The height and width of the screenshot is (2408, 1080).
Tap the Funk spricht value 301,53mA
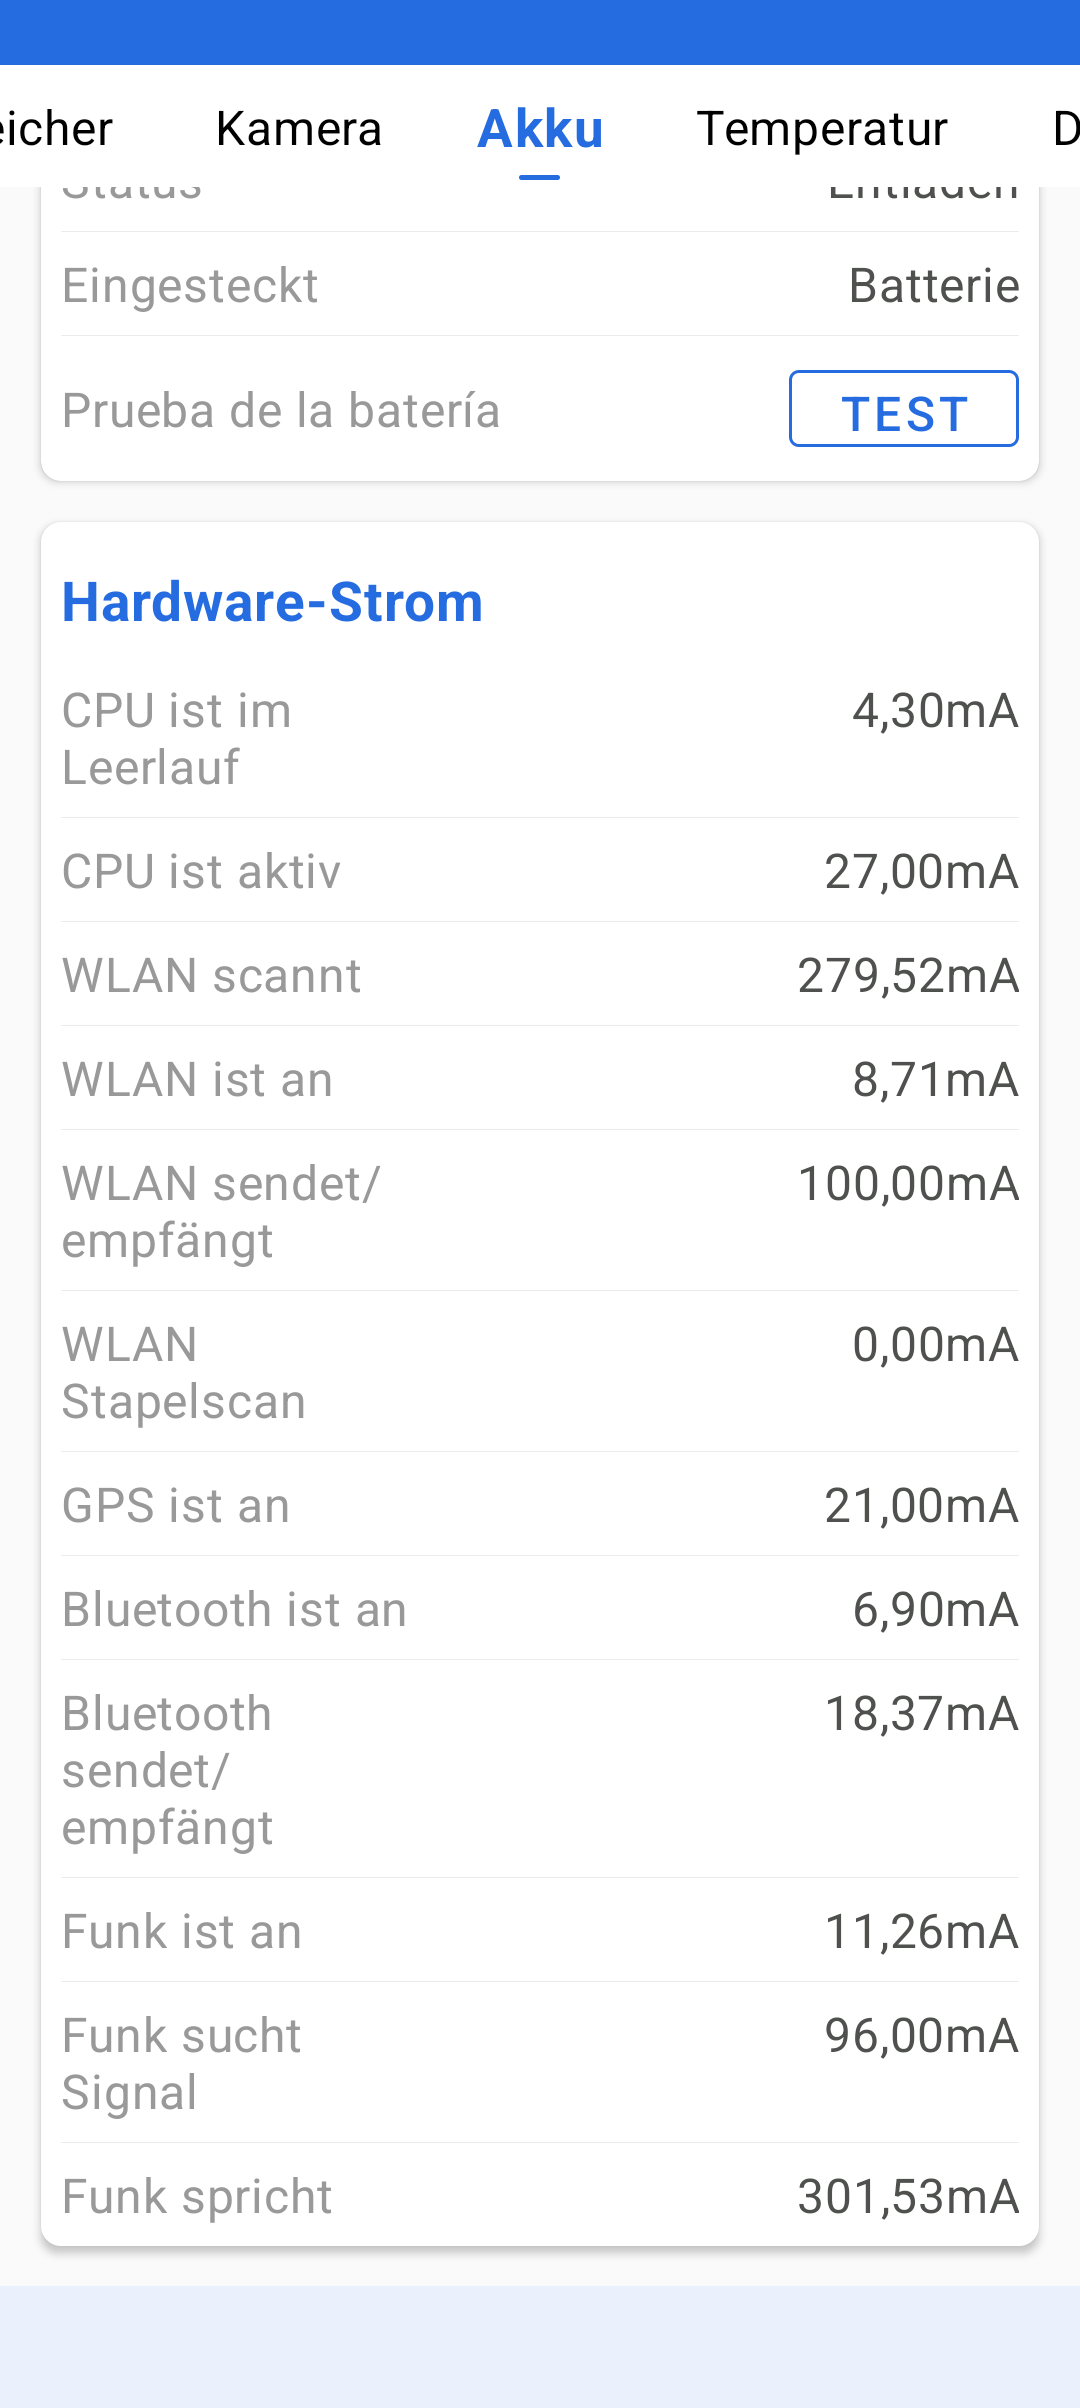tap(908, 2197)
